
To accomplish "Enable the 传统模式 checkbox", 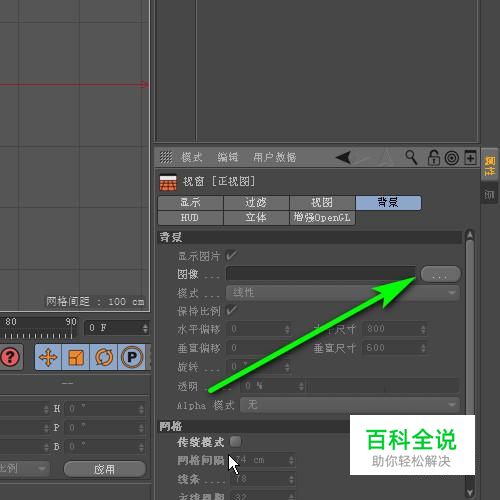I will point(235,442).
